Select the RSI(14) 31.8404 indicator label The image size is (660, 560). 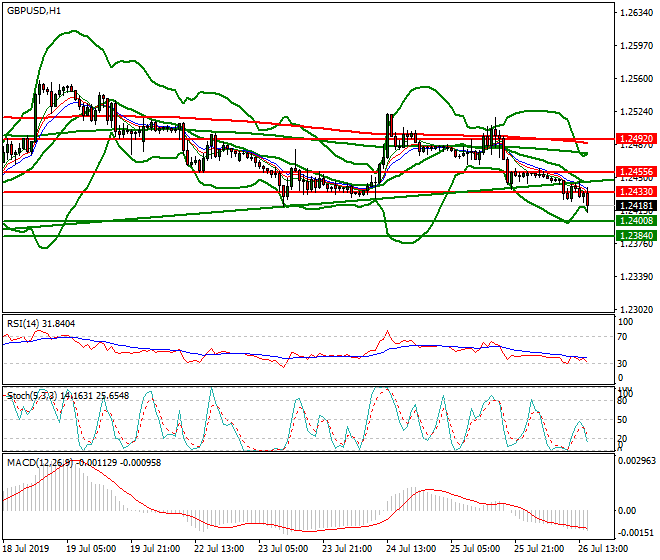[x=41, y=324]
